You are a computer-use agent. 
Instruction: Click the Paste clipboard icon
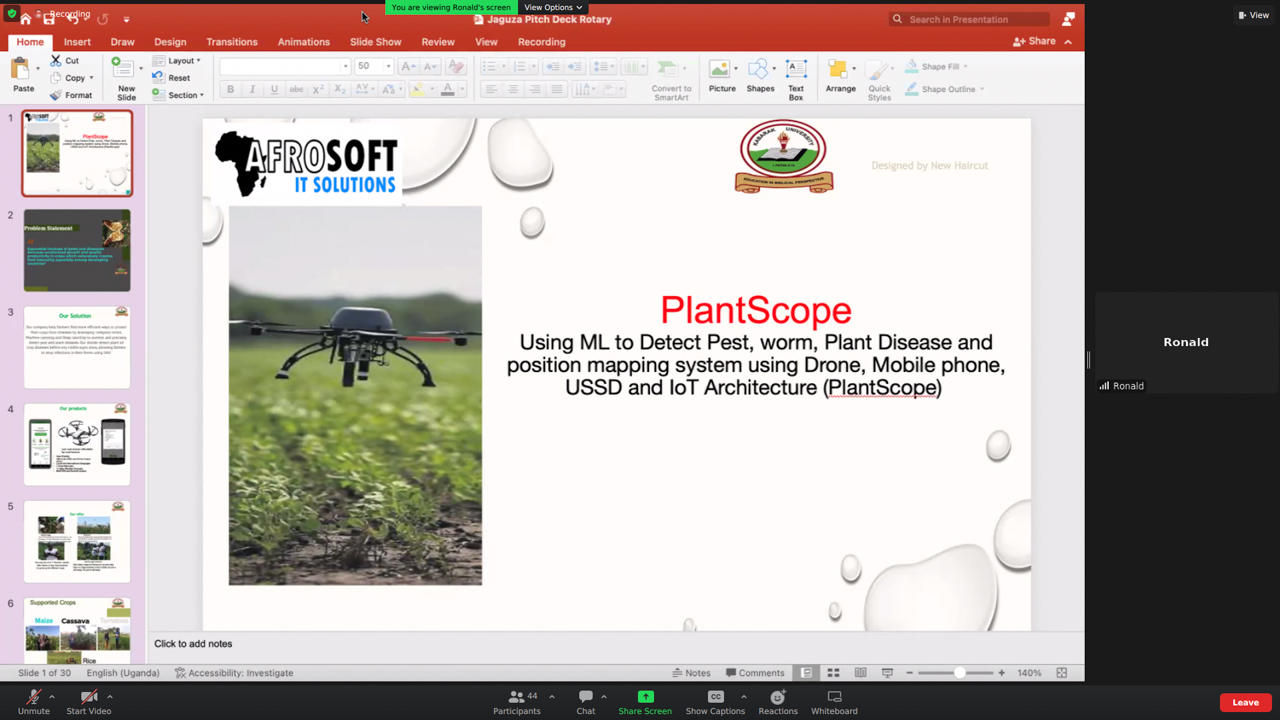pyautogui.click(x=20, y=70)
